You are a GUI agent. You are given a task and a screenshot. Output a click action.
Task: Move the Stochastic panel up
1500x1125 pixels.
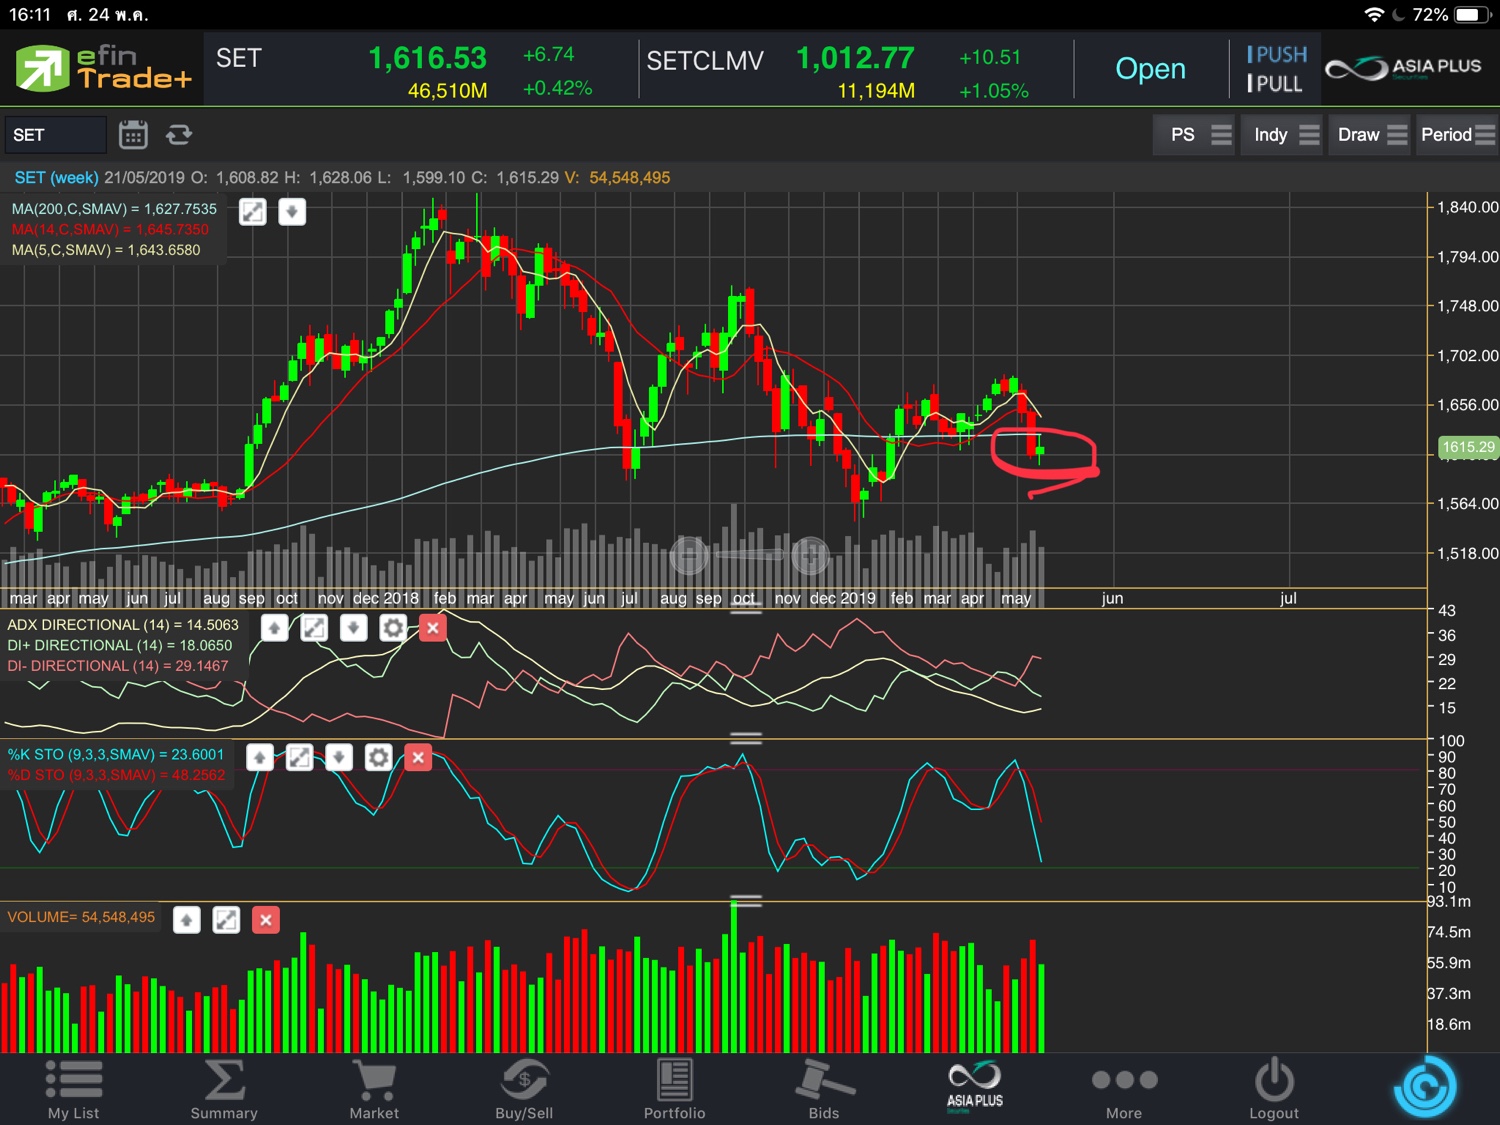pos(260,758)
